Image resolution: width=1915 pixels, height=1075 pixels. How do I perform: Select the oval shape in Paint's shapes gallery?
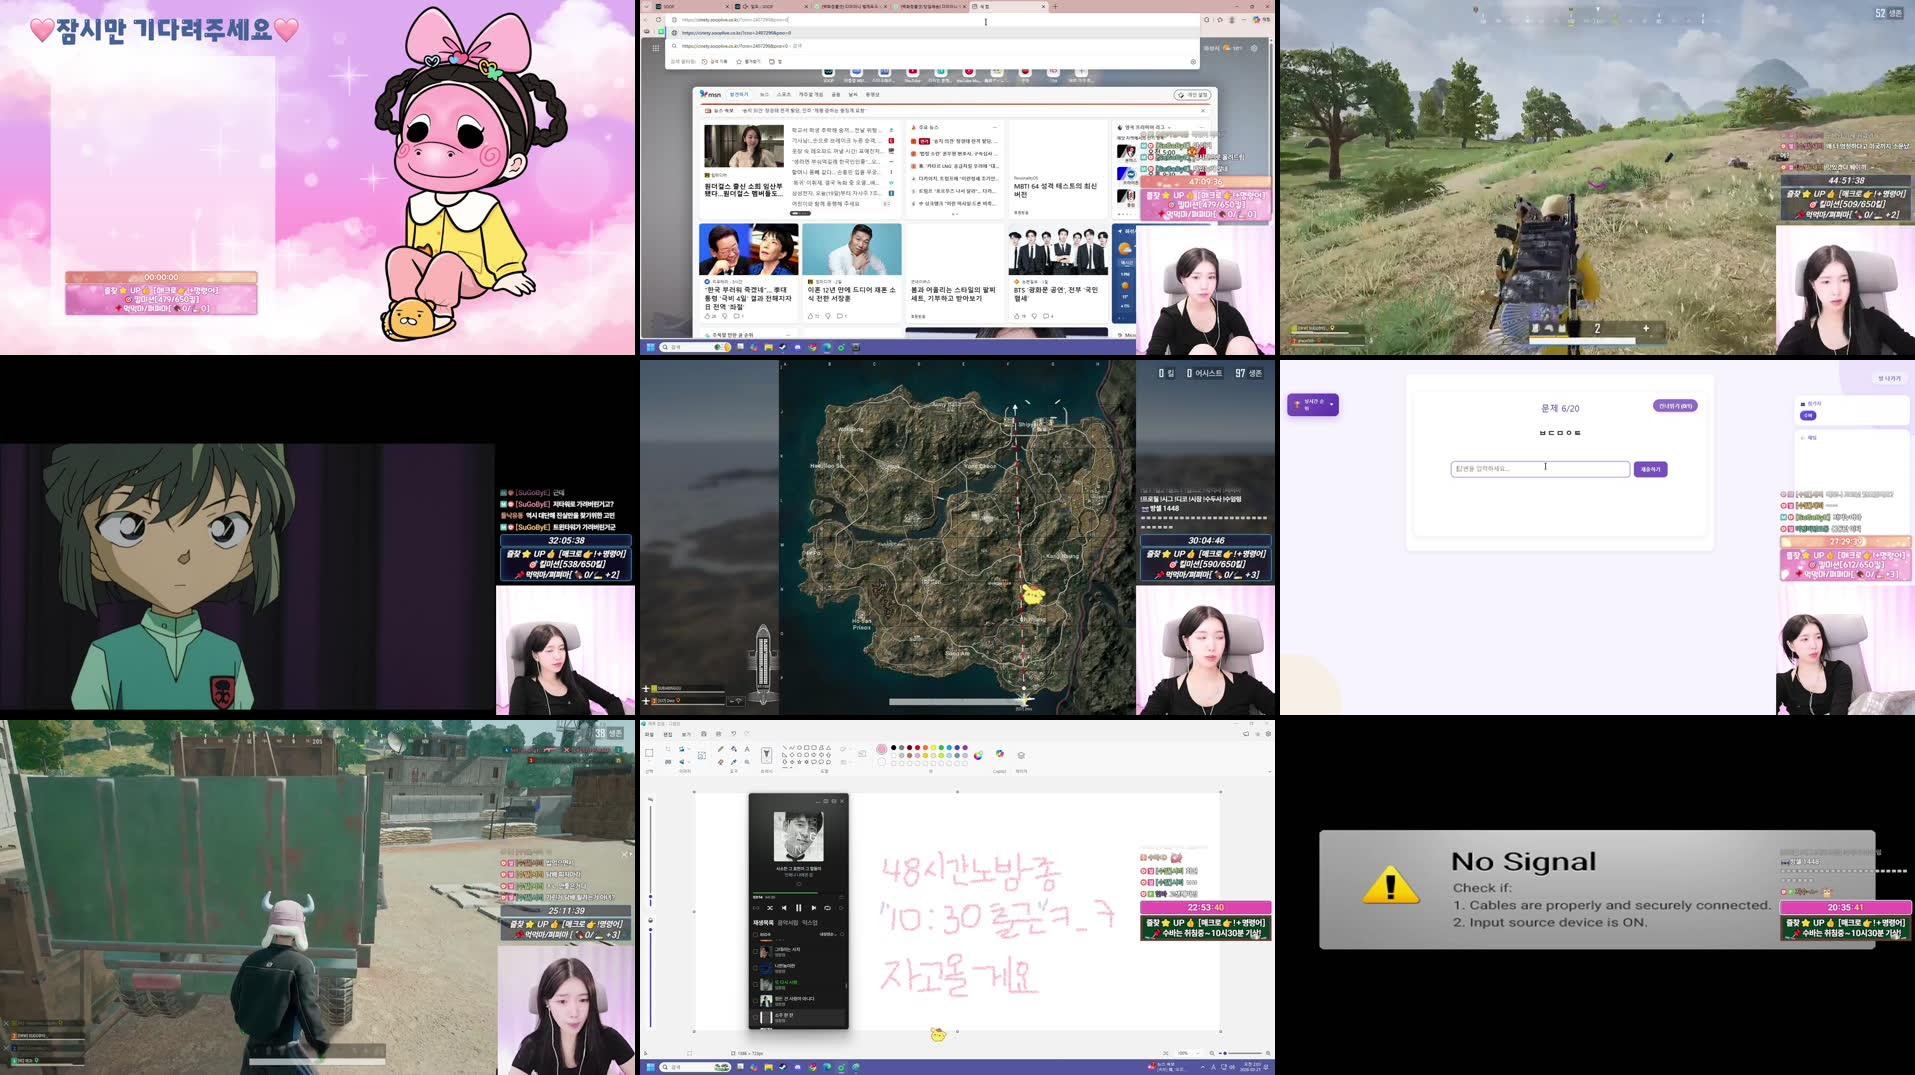[799, 748]
